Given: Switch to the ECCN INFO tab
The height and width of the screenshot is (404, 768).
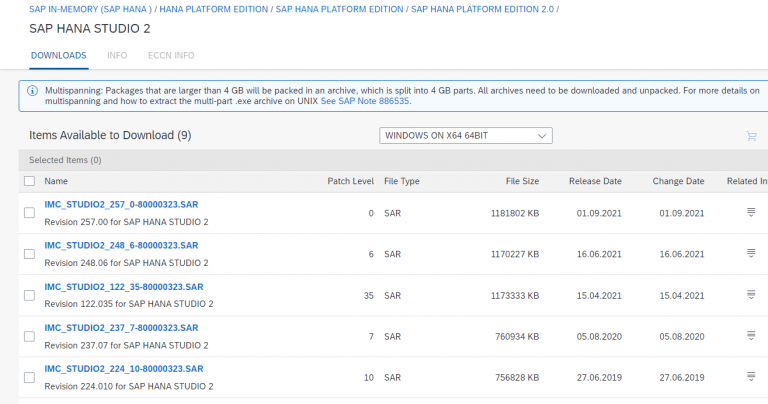Looking at the screenshot, I should click(171, 55).
